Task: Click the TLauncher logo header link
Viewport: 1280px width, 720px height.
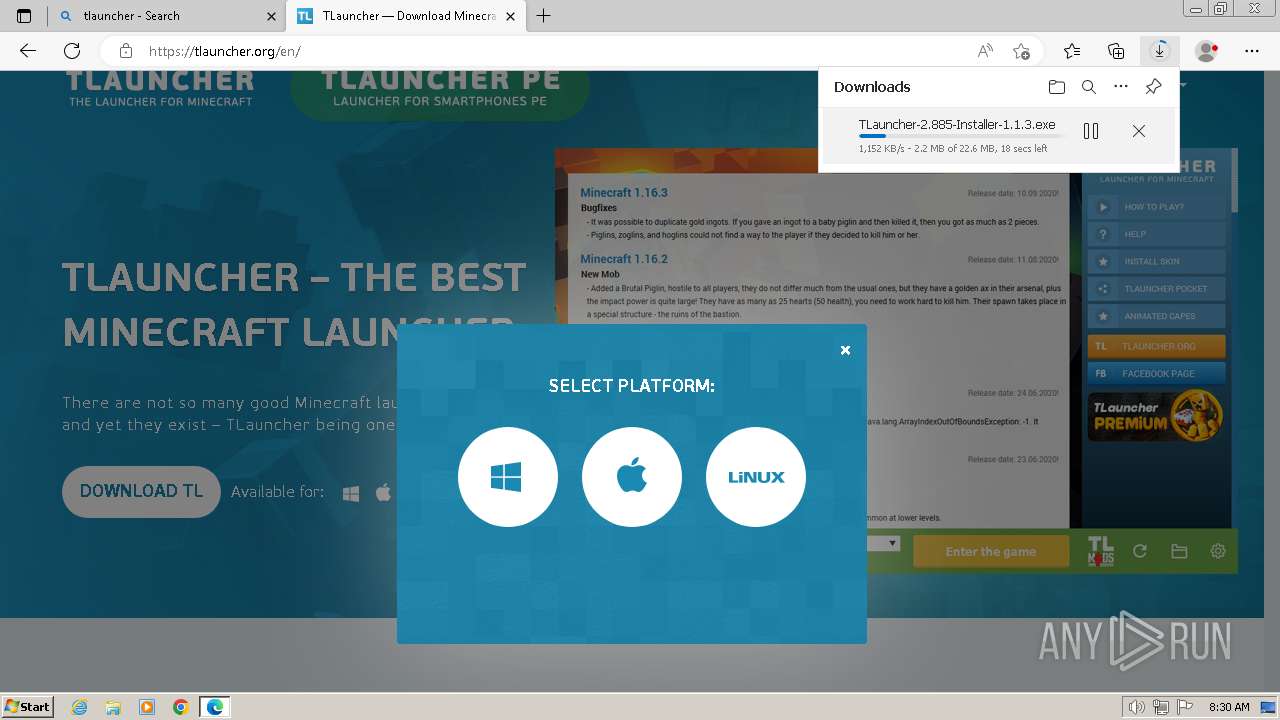Action: 160,88
